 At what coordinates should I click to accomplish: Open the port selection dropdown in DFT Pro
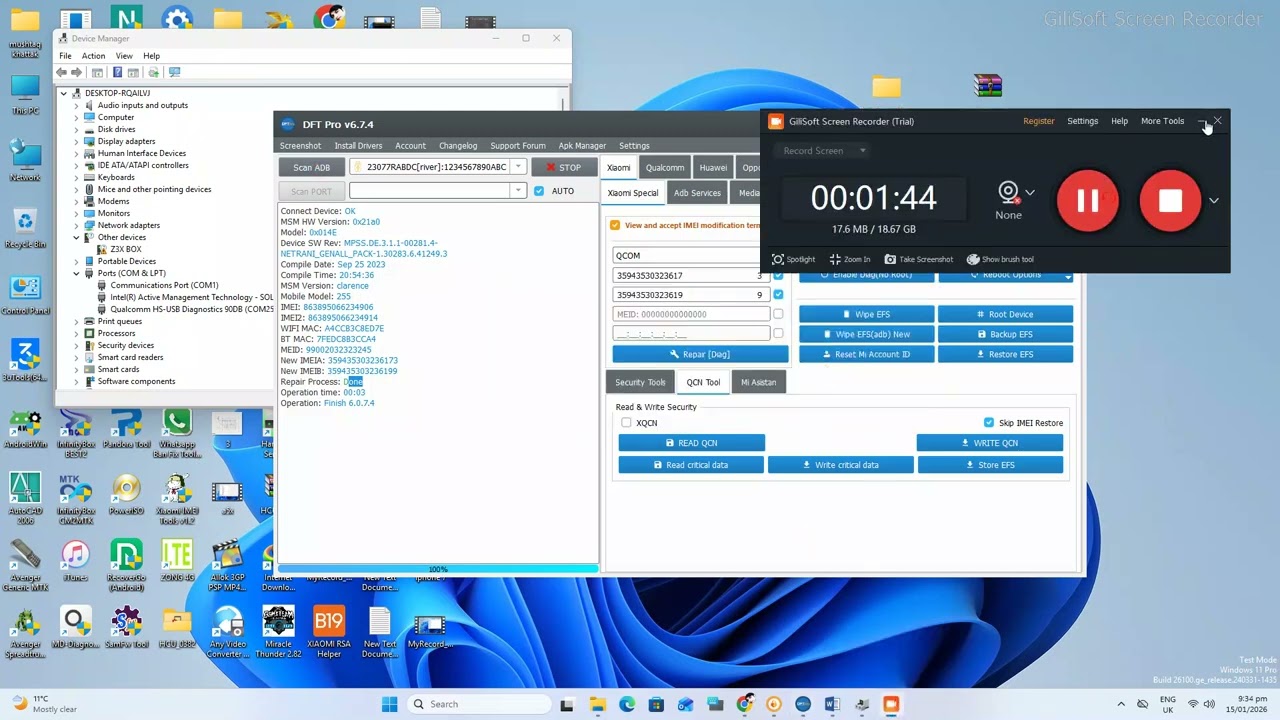click(518, 191)
